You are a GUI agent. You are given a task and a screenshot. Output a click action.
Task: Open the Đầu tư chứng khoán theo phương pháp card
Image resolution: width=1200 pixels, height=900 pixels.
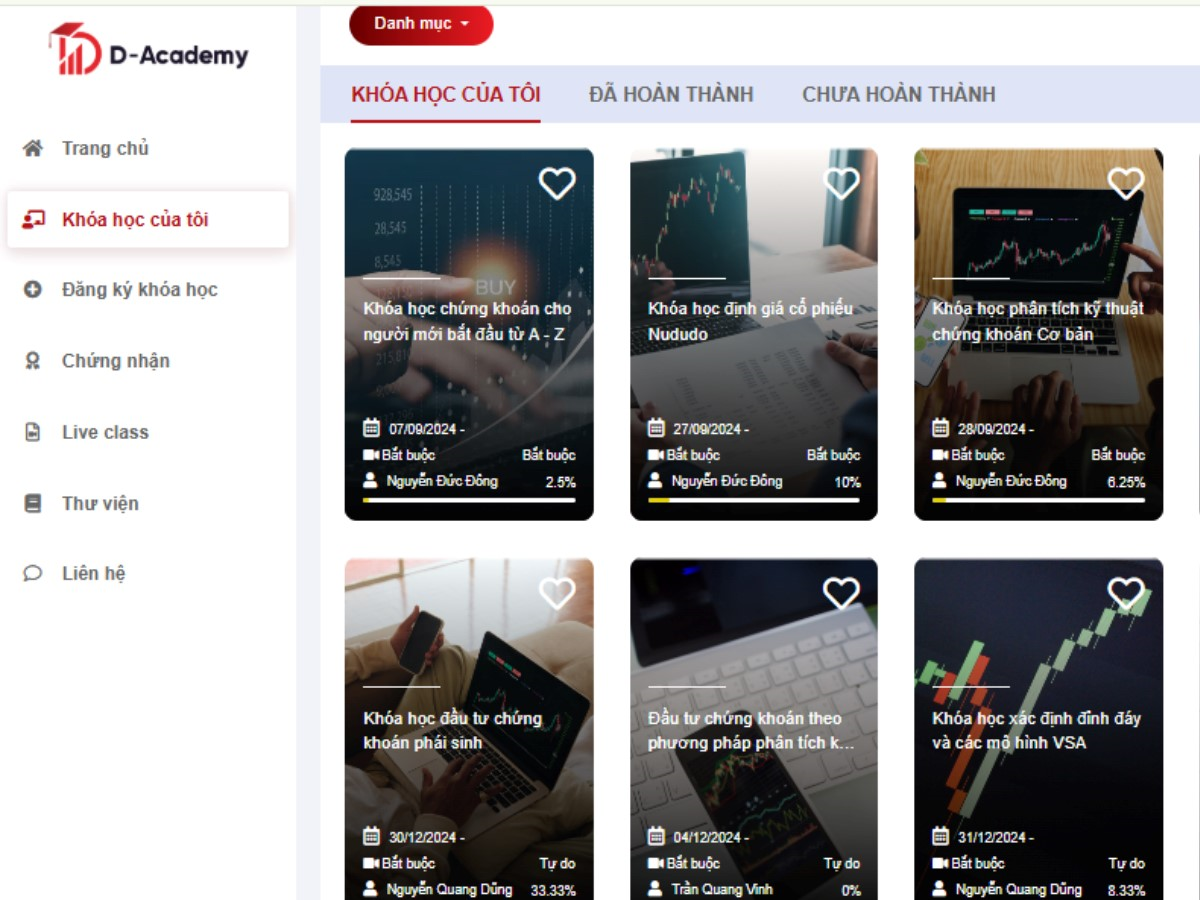pos(754,729)
